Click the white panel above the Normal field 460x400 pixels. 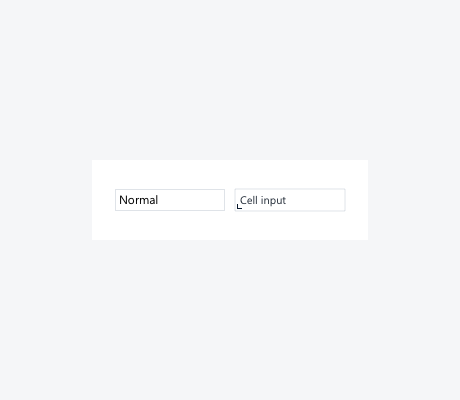pos(170,174)
